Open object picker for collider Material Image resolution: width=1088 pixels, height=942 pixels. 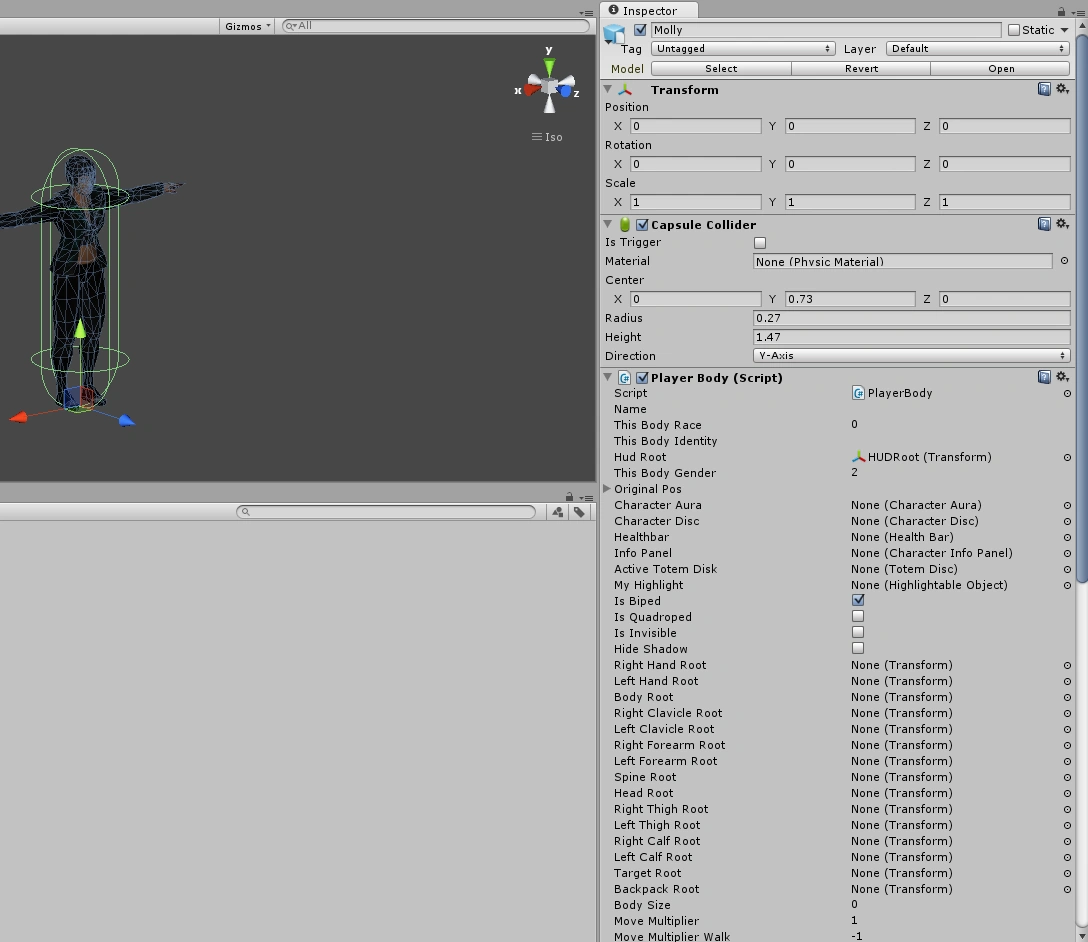point(1064,261)
